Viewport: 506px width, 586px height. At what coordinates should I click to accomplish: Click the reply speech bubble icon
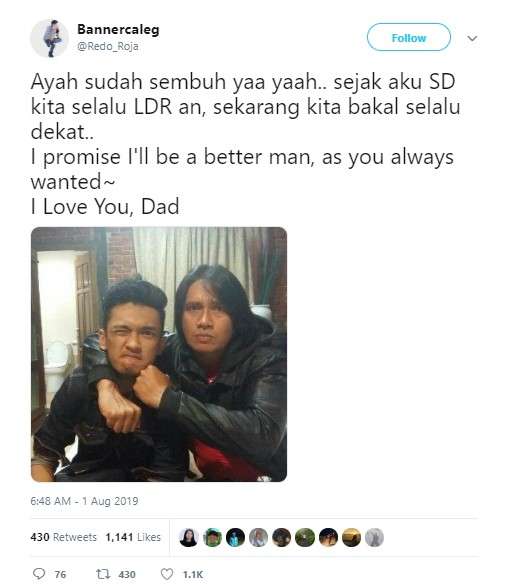pos(39,574)
